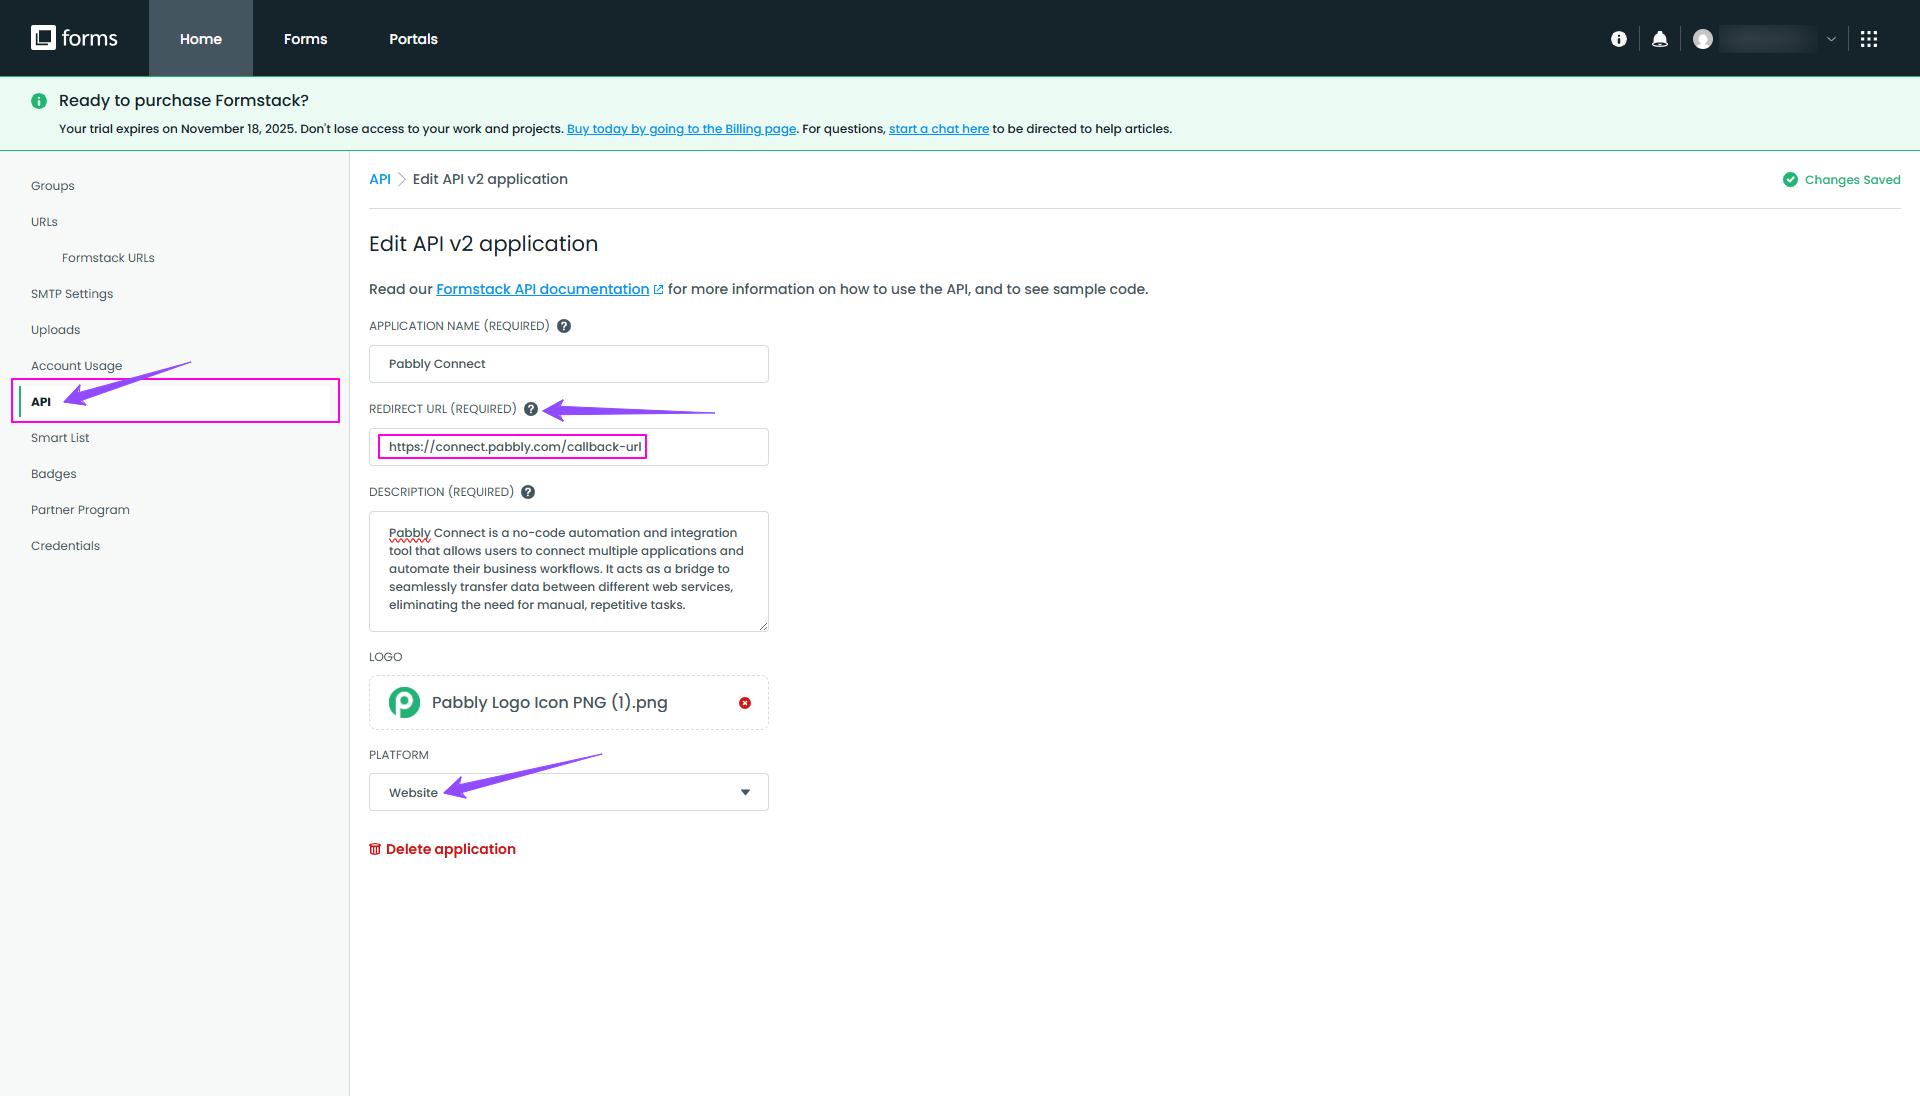
Task: Open the apps grid launcher
Action: tap(1868, 39)
